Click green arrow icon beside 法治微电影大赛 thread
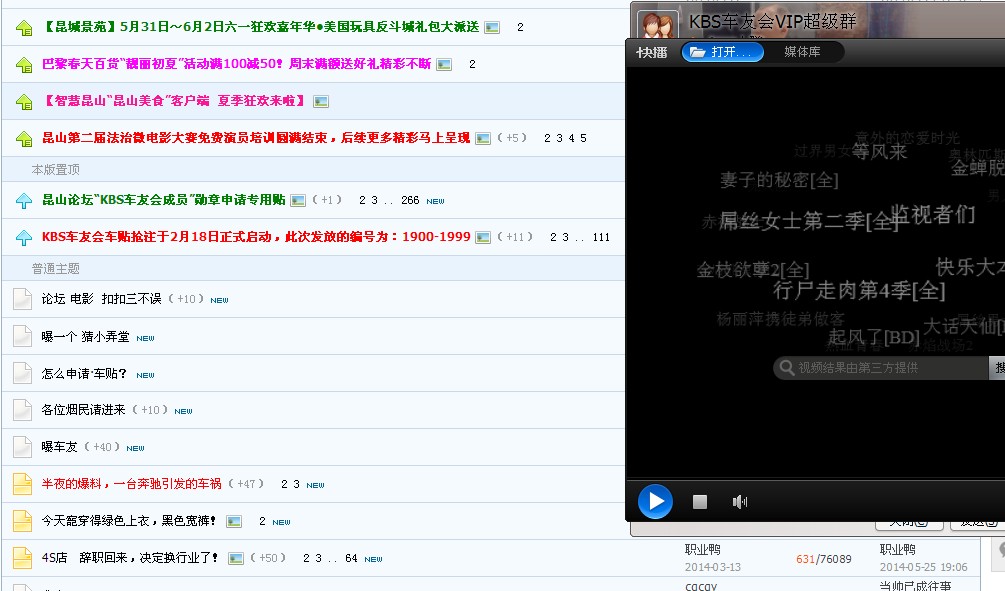 tap(24, 138)
